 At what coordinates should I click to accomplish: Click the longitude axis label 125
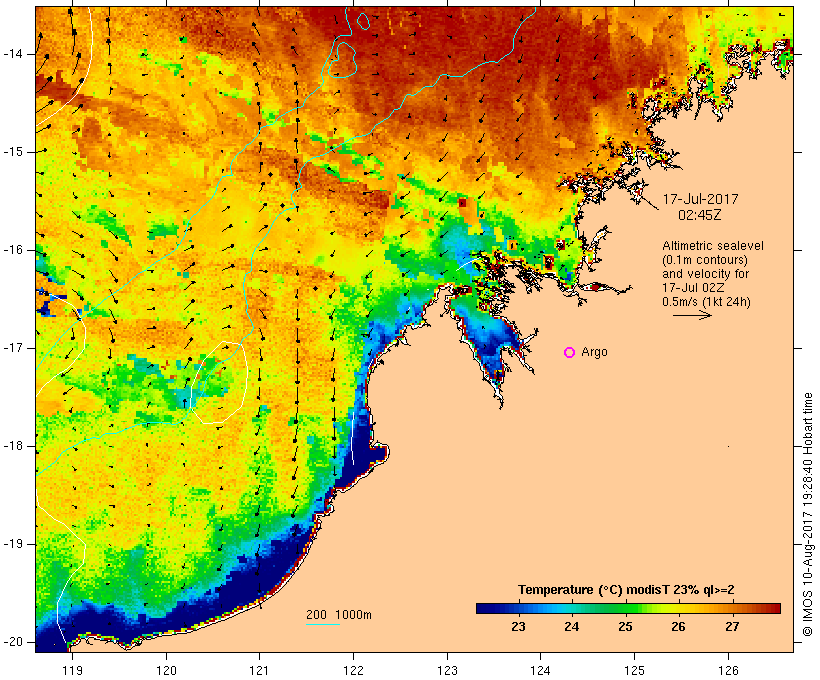tap(634, 671)
